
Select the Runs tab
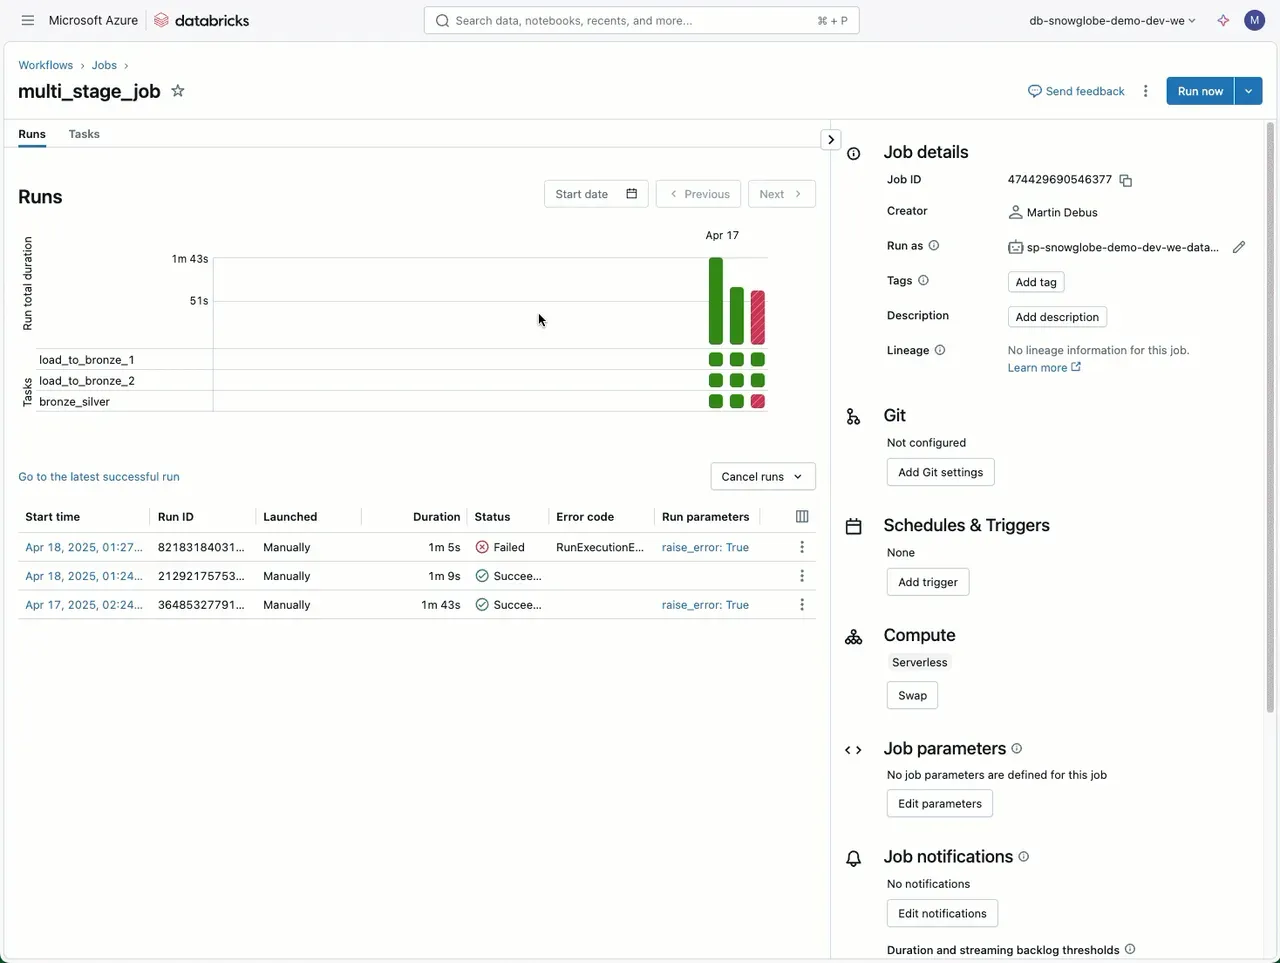tap(32, 134)
